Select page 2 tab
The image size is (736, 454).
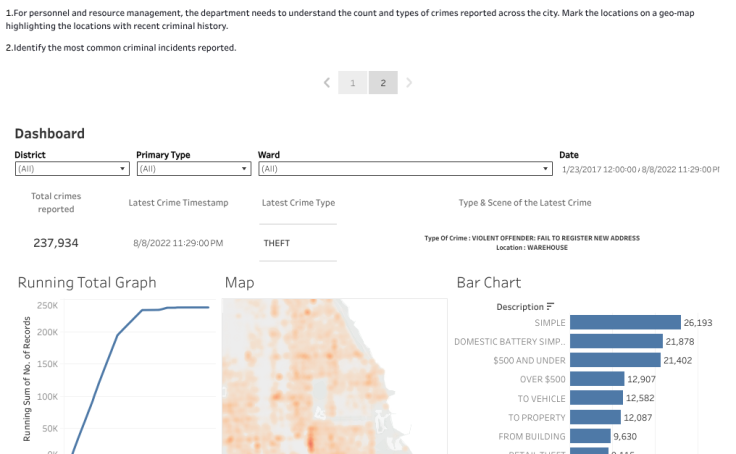tap(382, 83)
